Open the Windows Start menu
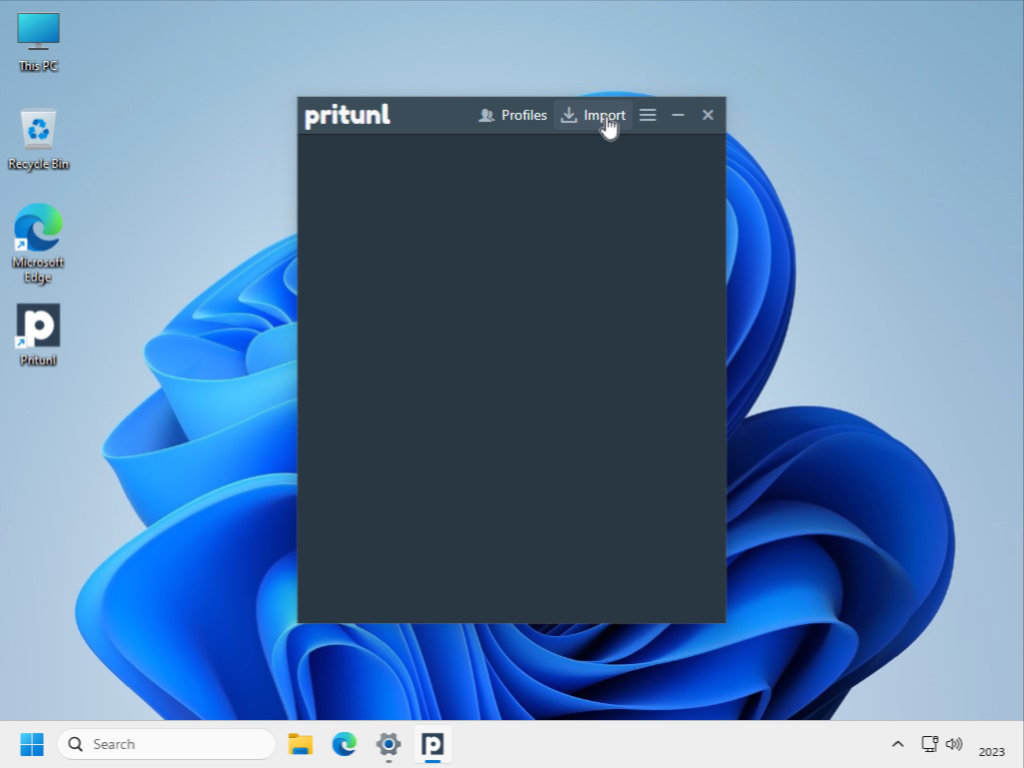This screenshot has height=768, width=1024. (31, 744)
